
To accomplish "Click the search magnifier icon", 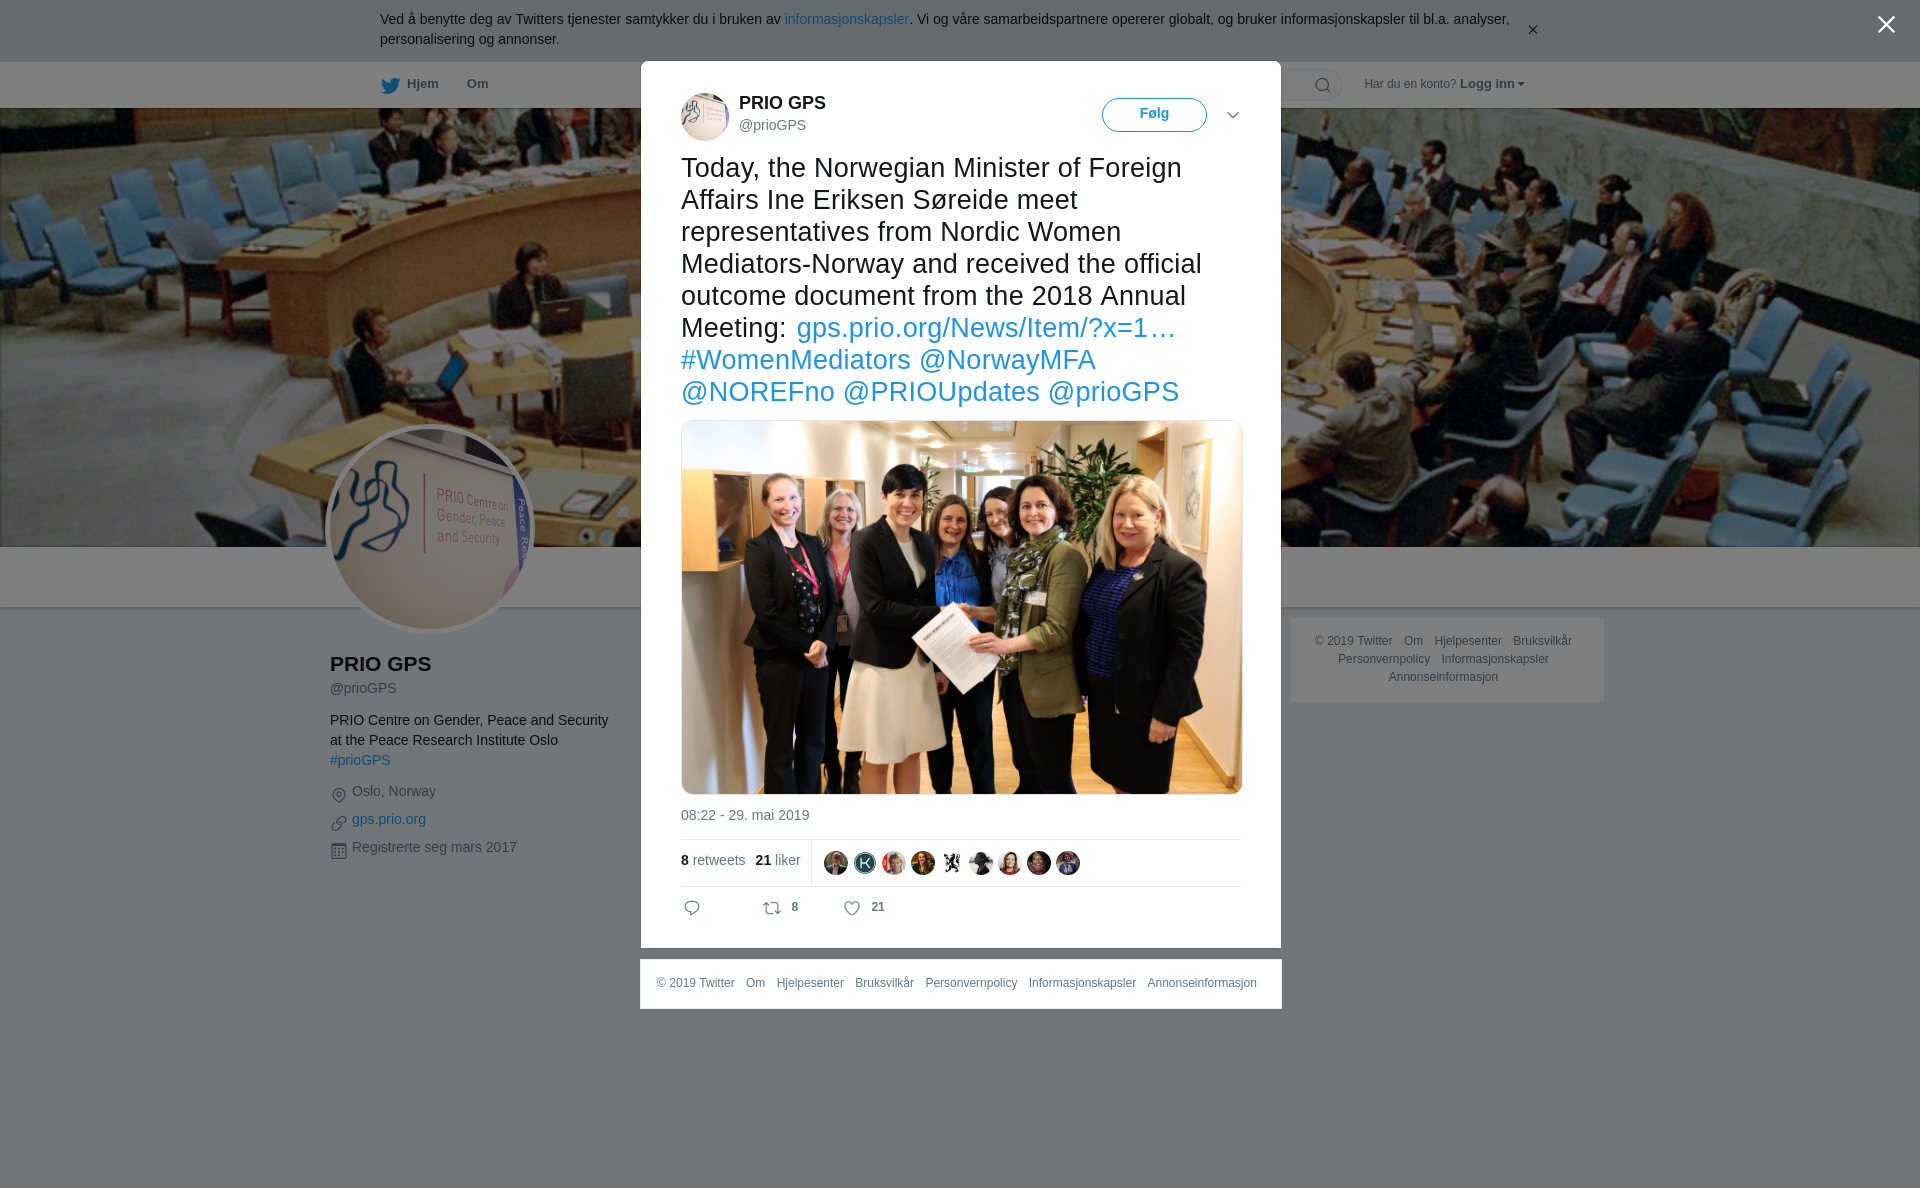I will [1323, 85].
